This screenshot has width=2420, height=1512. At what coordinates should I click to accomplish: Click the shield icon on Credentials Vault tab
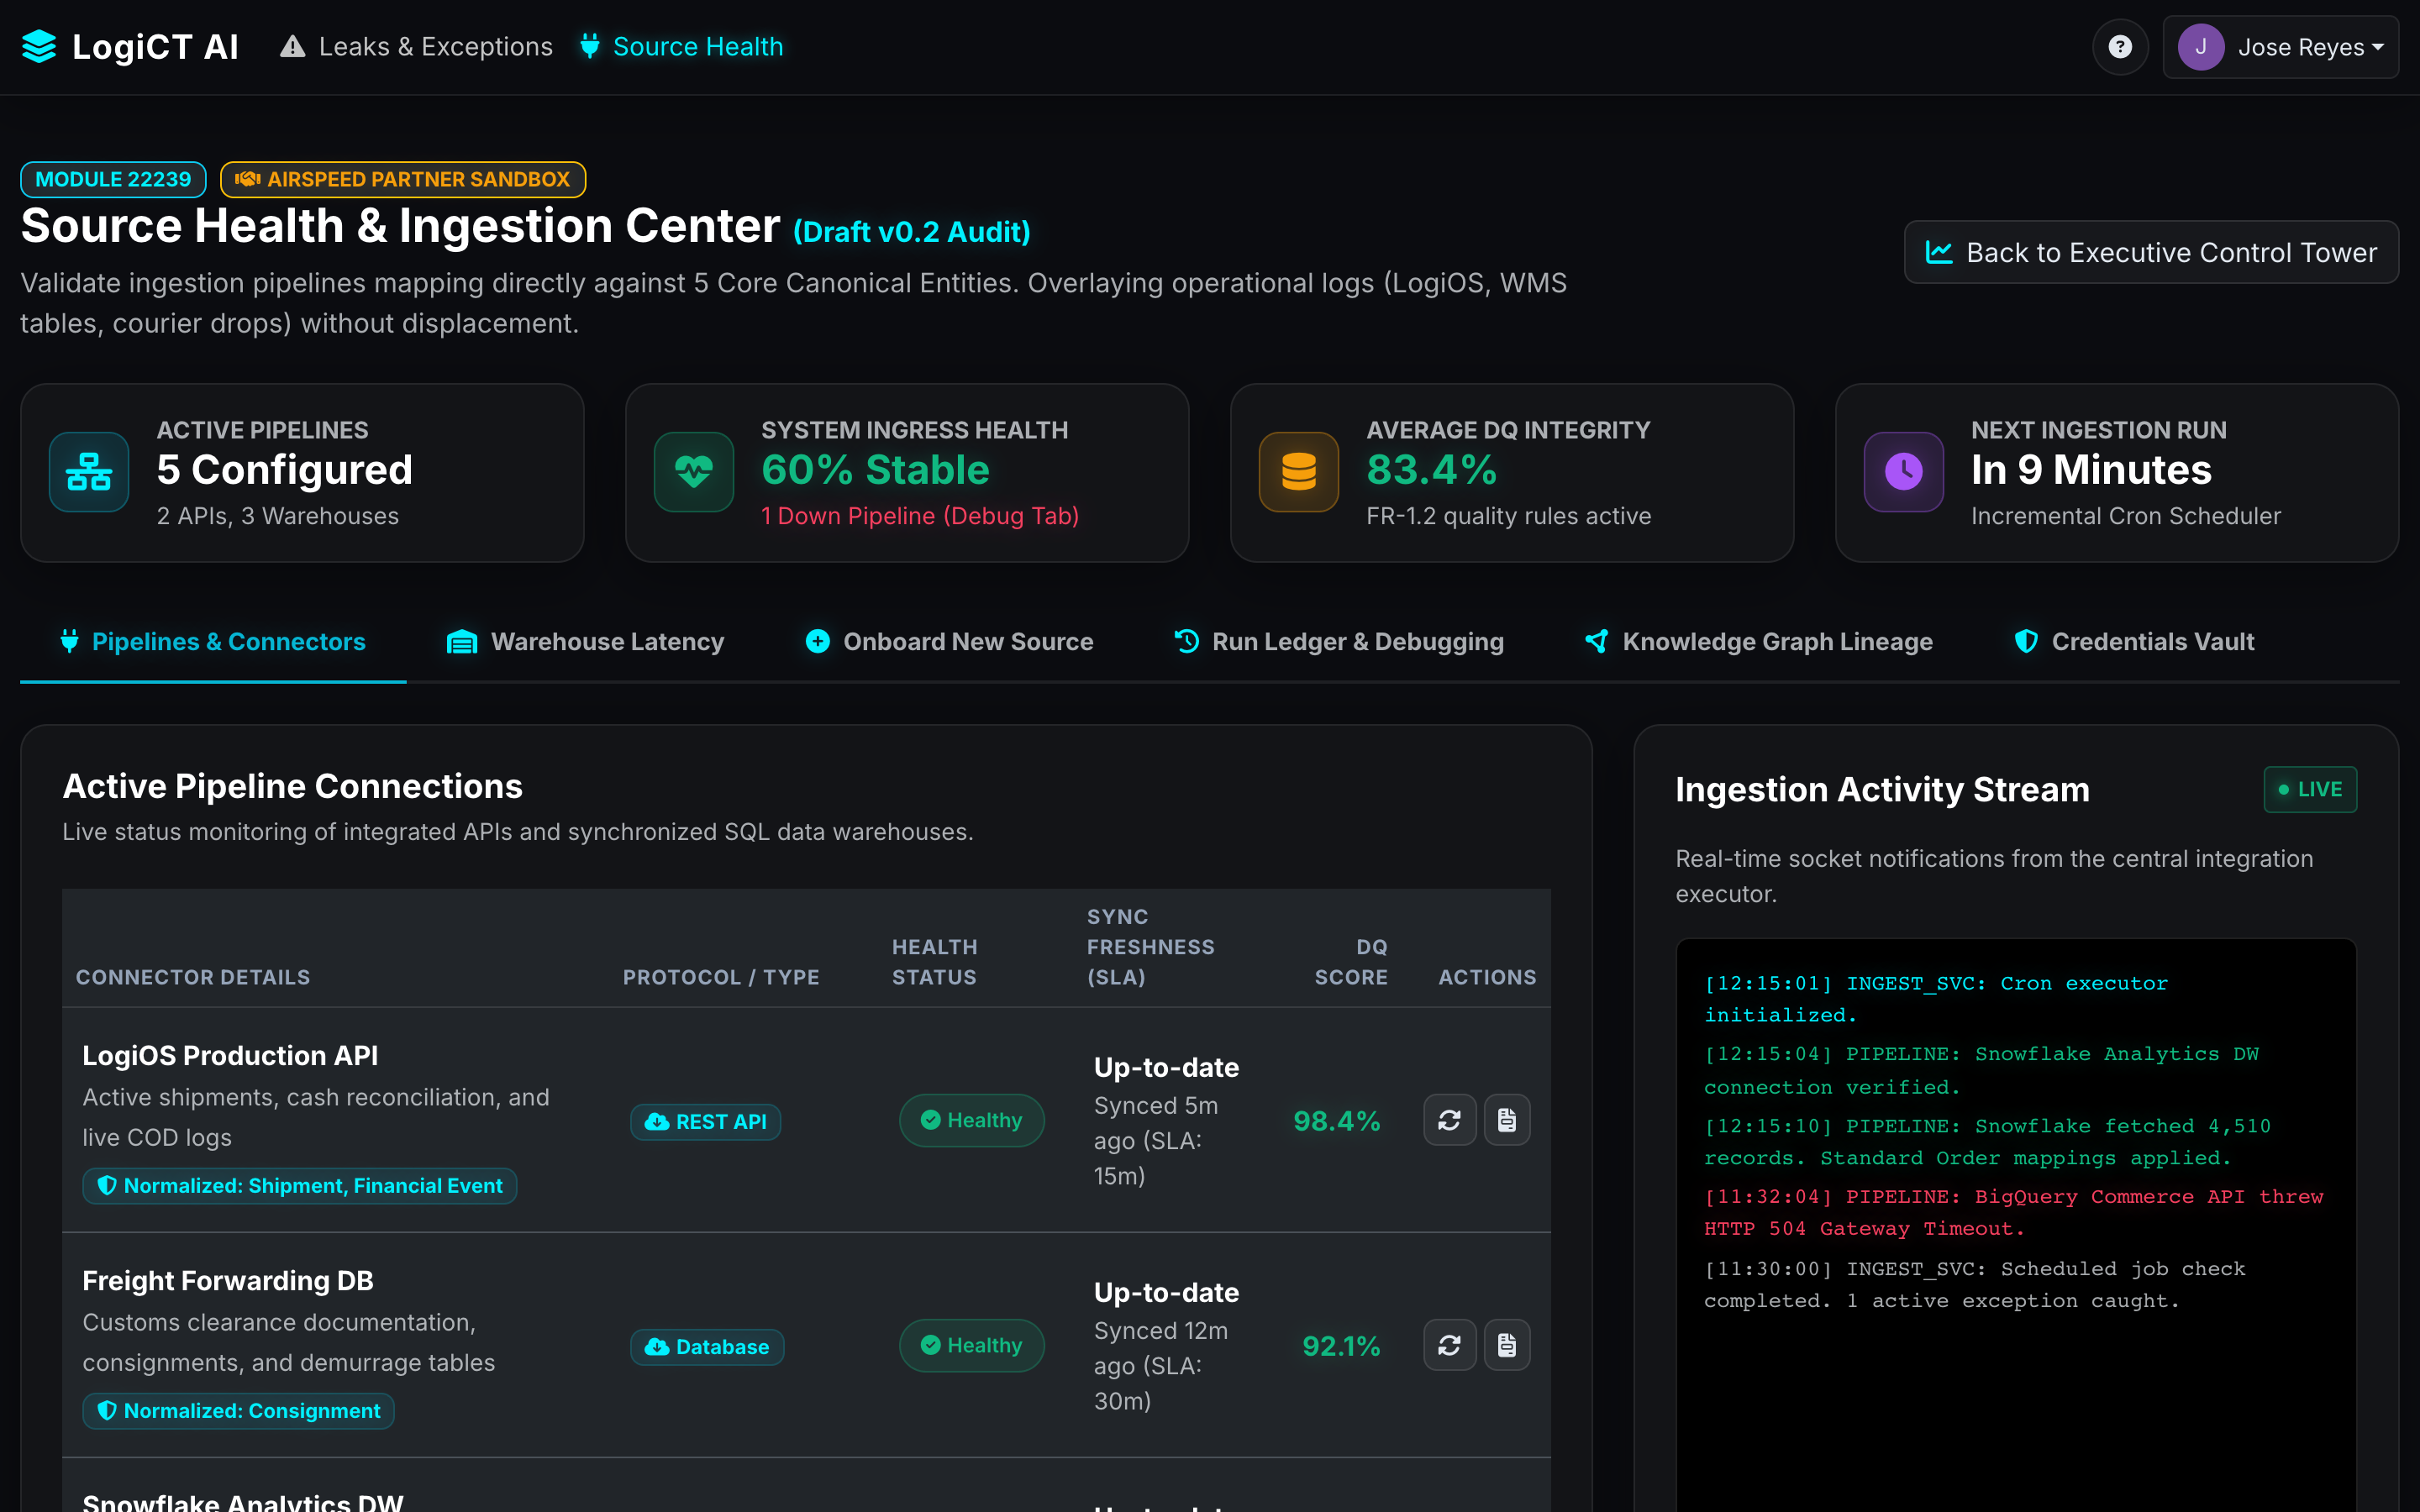(x=2026, y=641)
